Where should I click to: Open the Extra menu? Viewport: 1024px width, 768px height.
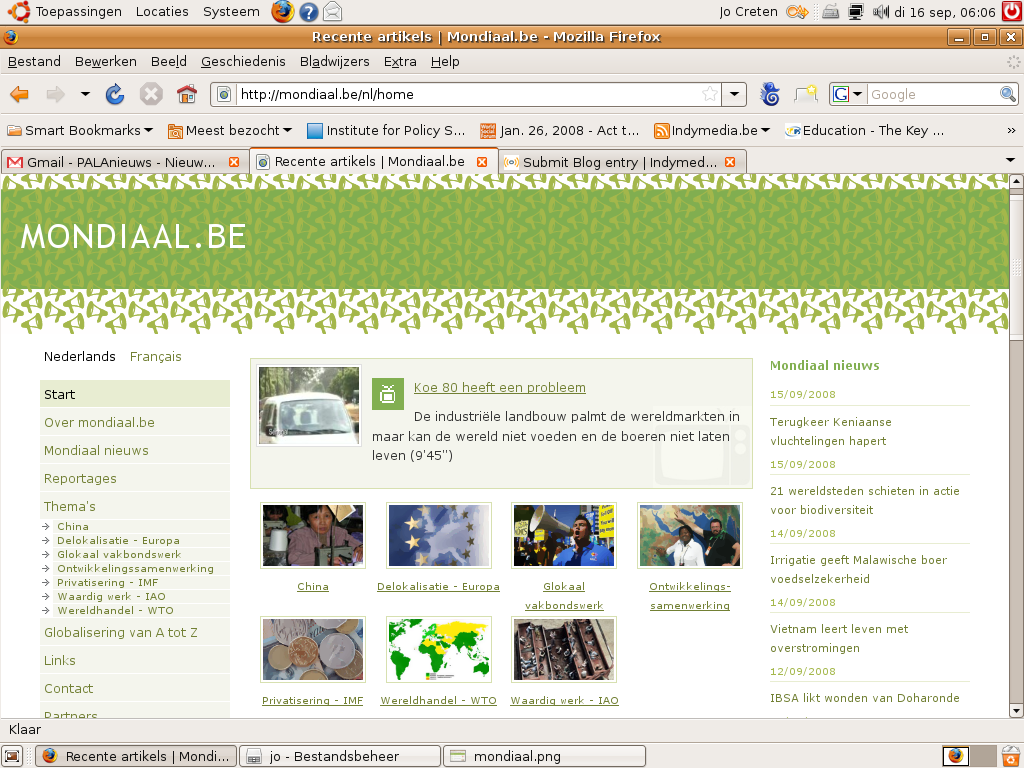400,61
